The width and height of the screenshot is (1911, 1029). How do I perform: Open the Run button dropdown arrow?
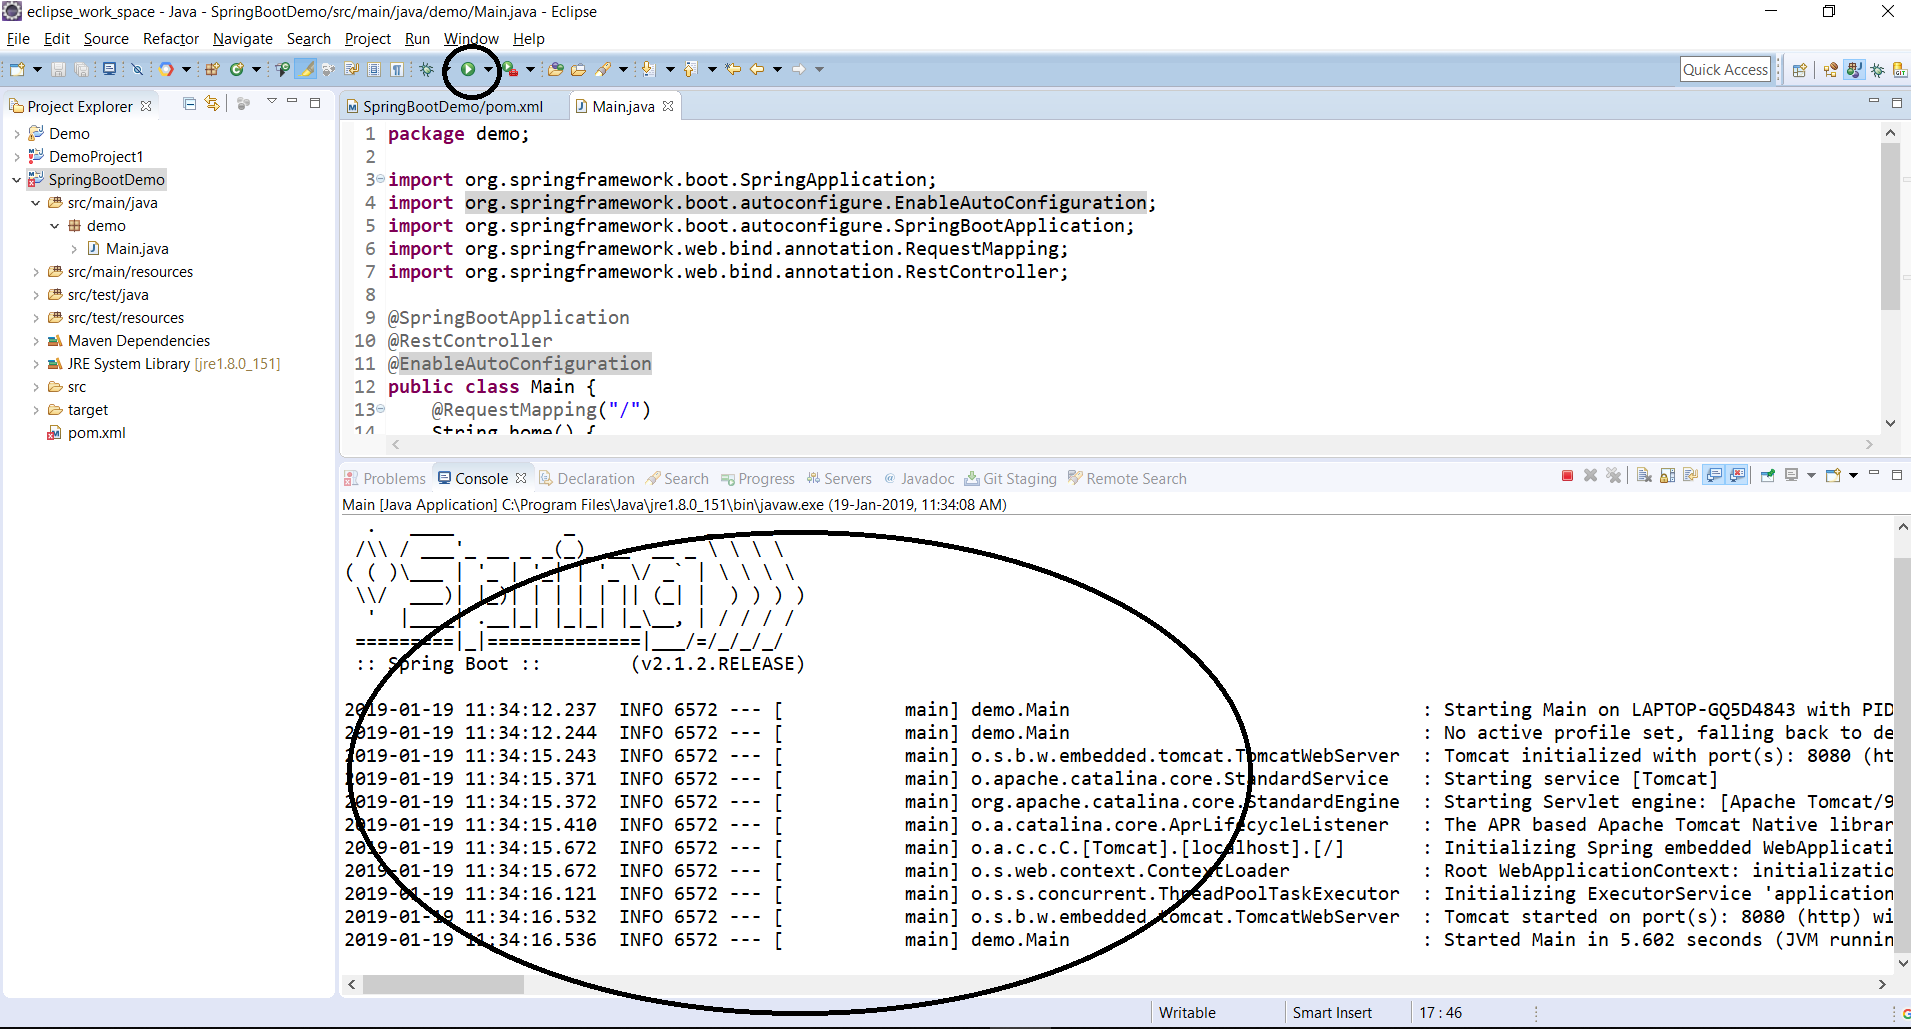pyautogui.click(x=487, y=69)
